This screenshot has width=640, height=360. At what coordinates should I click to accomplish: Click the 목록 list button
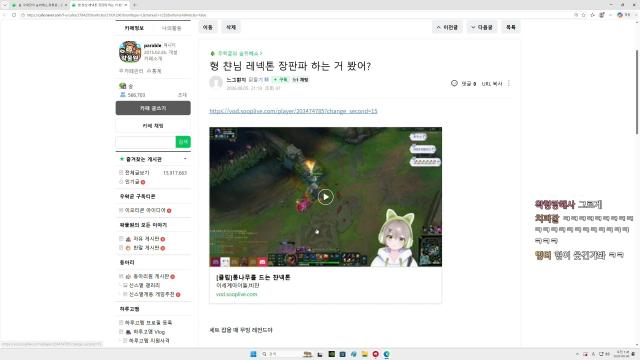coord(511,27)
